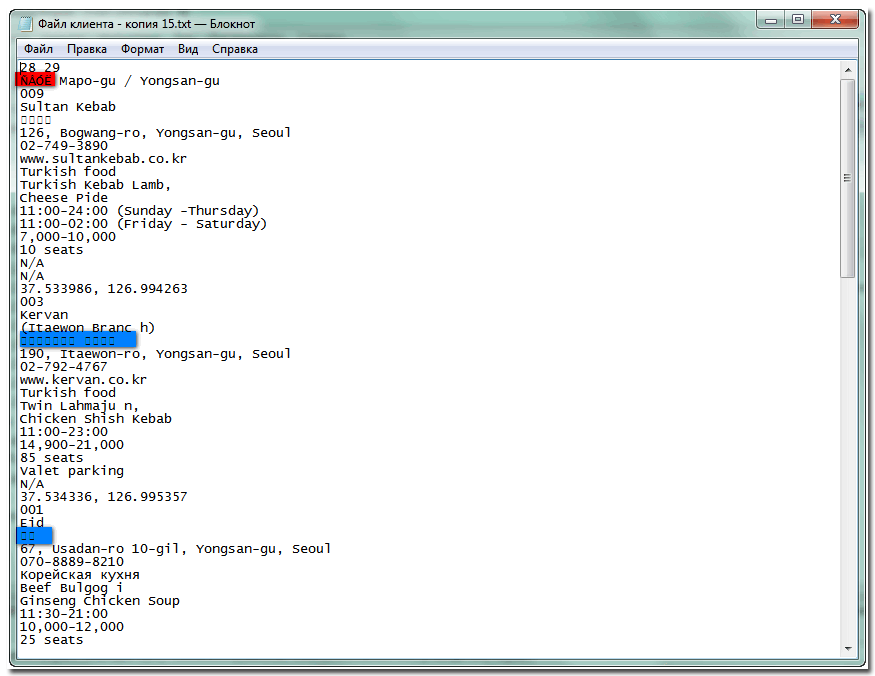Open the Правка menu

click(x=87, y=49)
